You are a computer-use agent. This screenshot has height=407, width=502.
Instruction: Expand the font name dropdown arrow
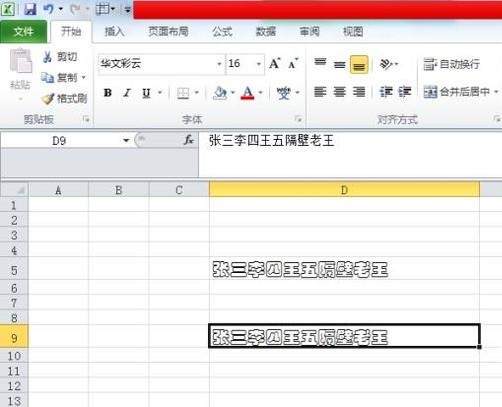pyautogui.click(x=219, y=64)
